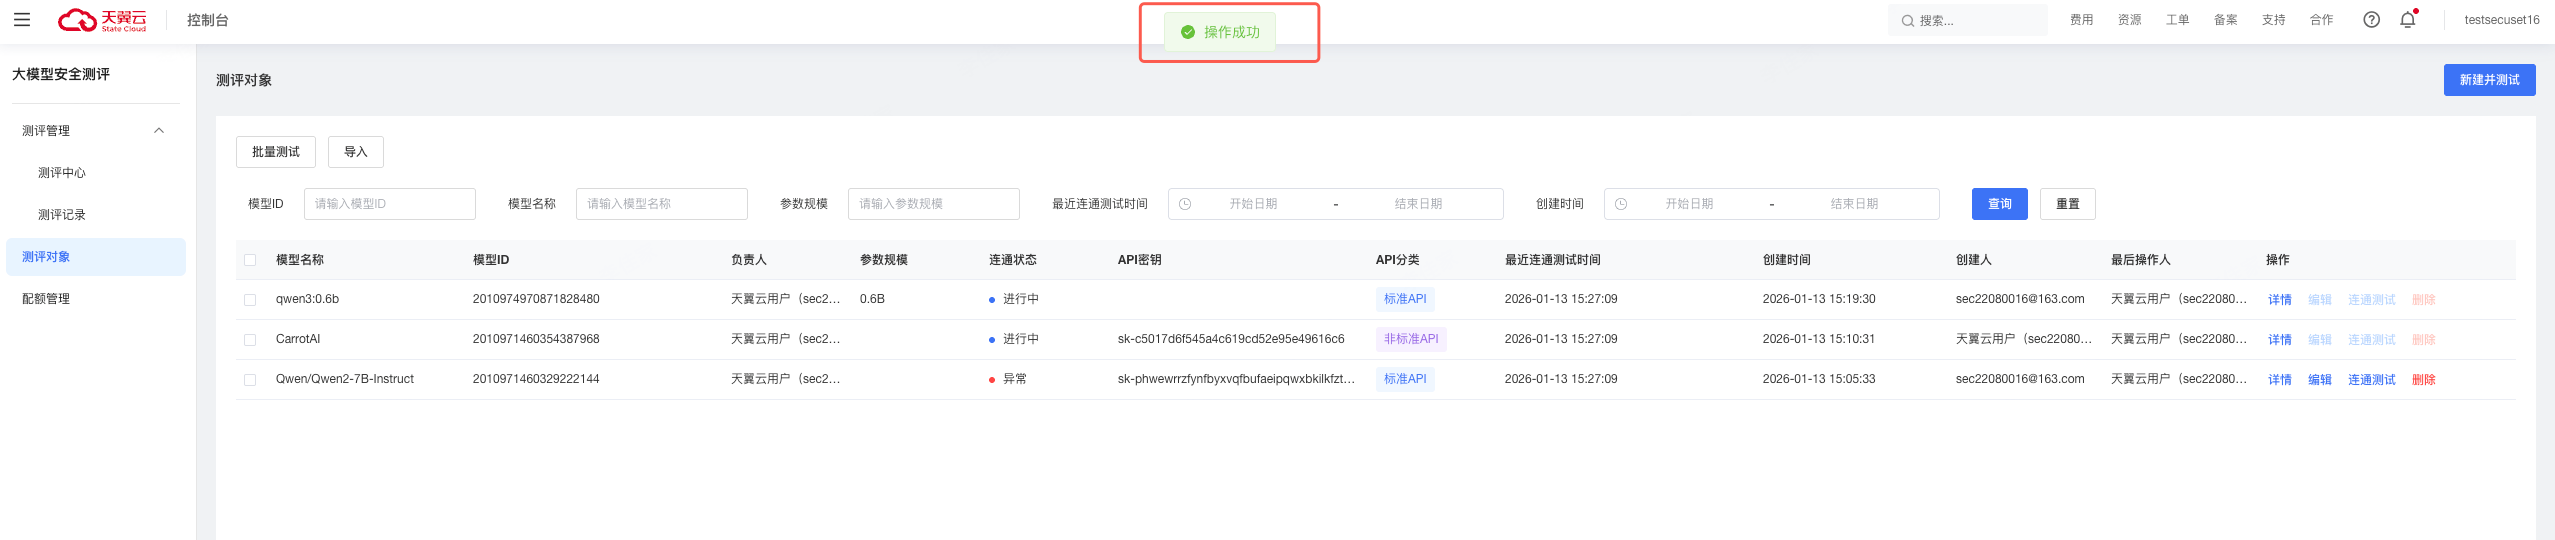Click the State Cloud logo

(x=102, y=20)
